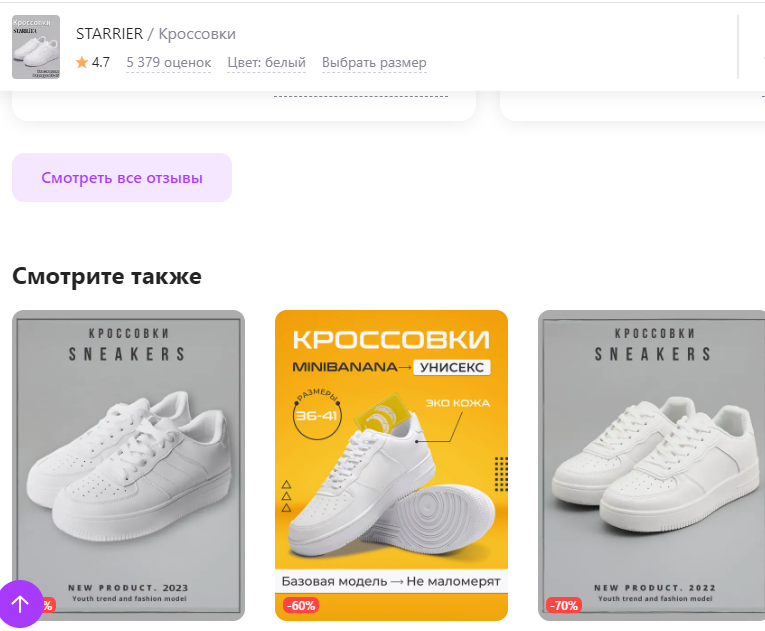Open the 2023 white sneakers product card
This screenshot has height=631, width=765.
pyautogui.click(x=128, y=465)
